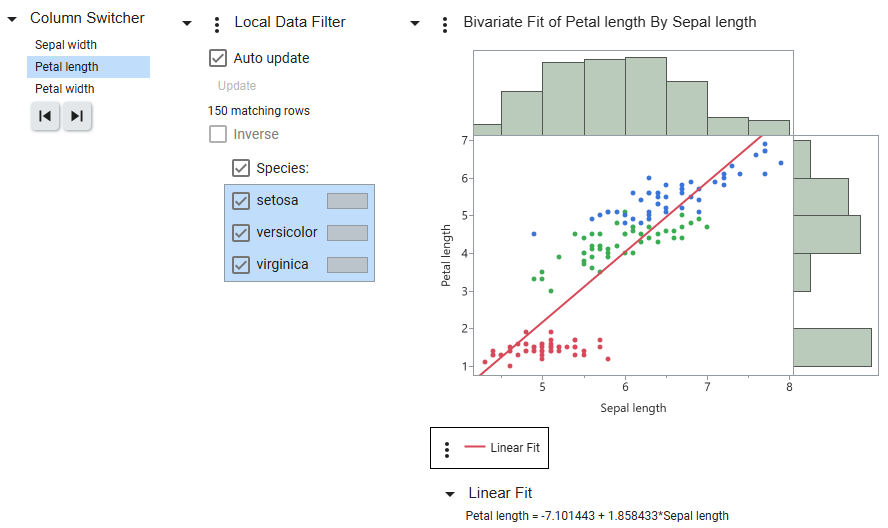
Task: Enable the Inverse checkbox
Action: click(218, 134)
